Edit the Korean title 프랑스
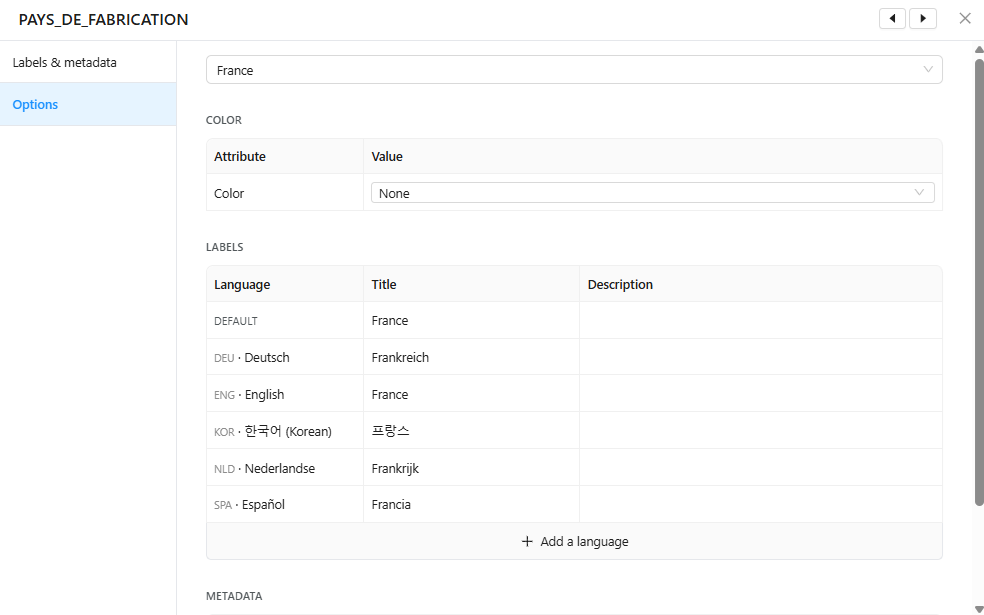Viewport: 984px width, 615px height. click(x=471, y=431)
